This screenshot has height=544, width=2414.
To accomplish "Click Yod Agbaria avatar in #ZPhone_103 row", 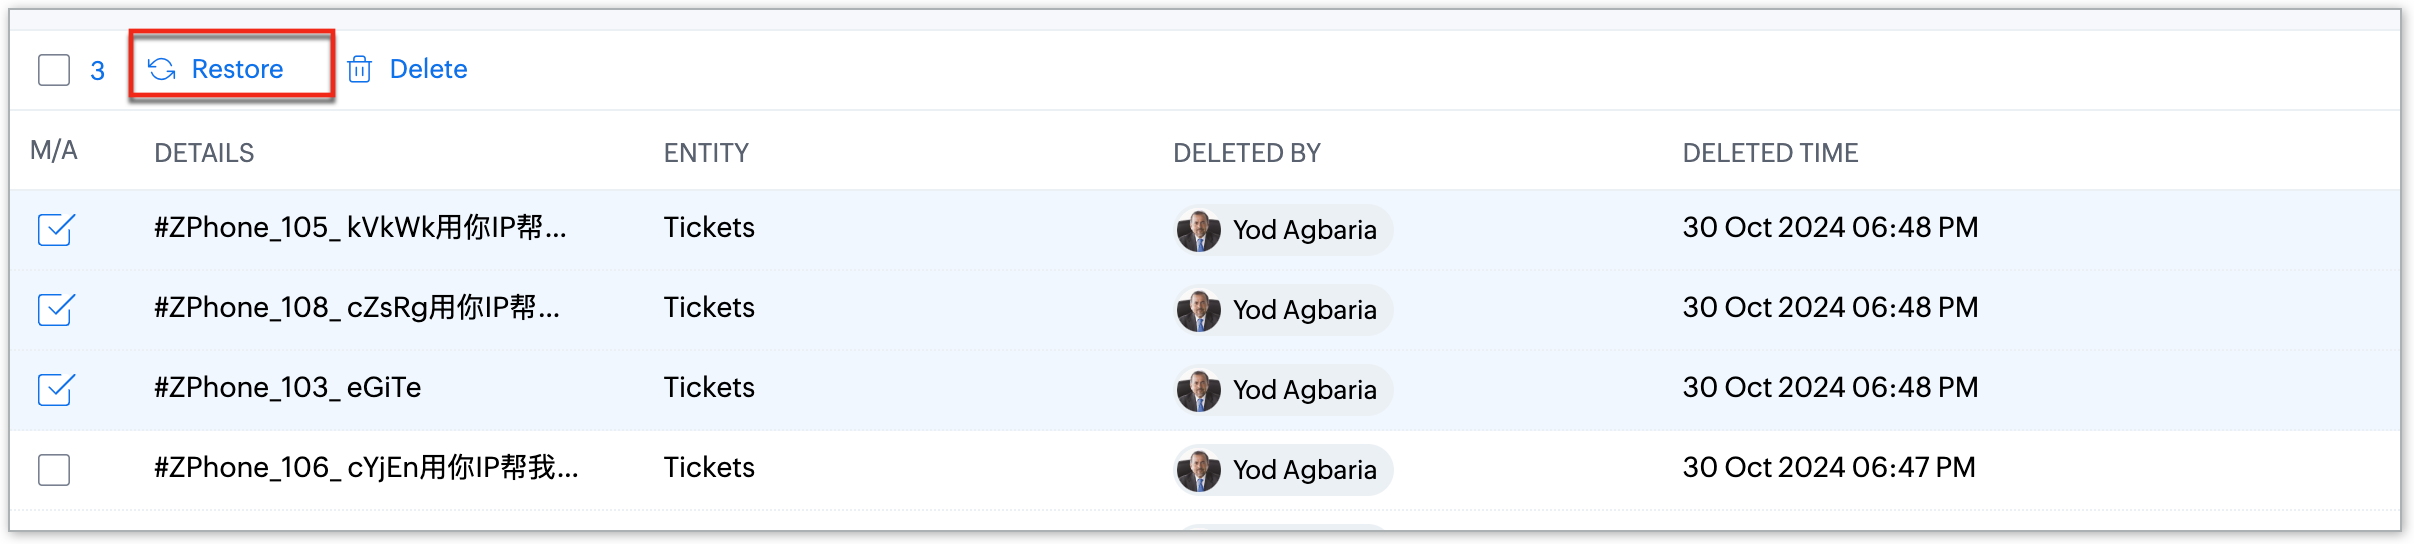I will pyautogui.click(x=1198, y=390).
